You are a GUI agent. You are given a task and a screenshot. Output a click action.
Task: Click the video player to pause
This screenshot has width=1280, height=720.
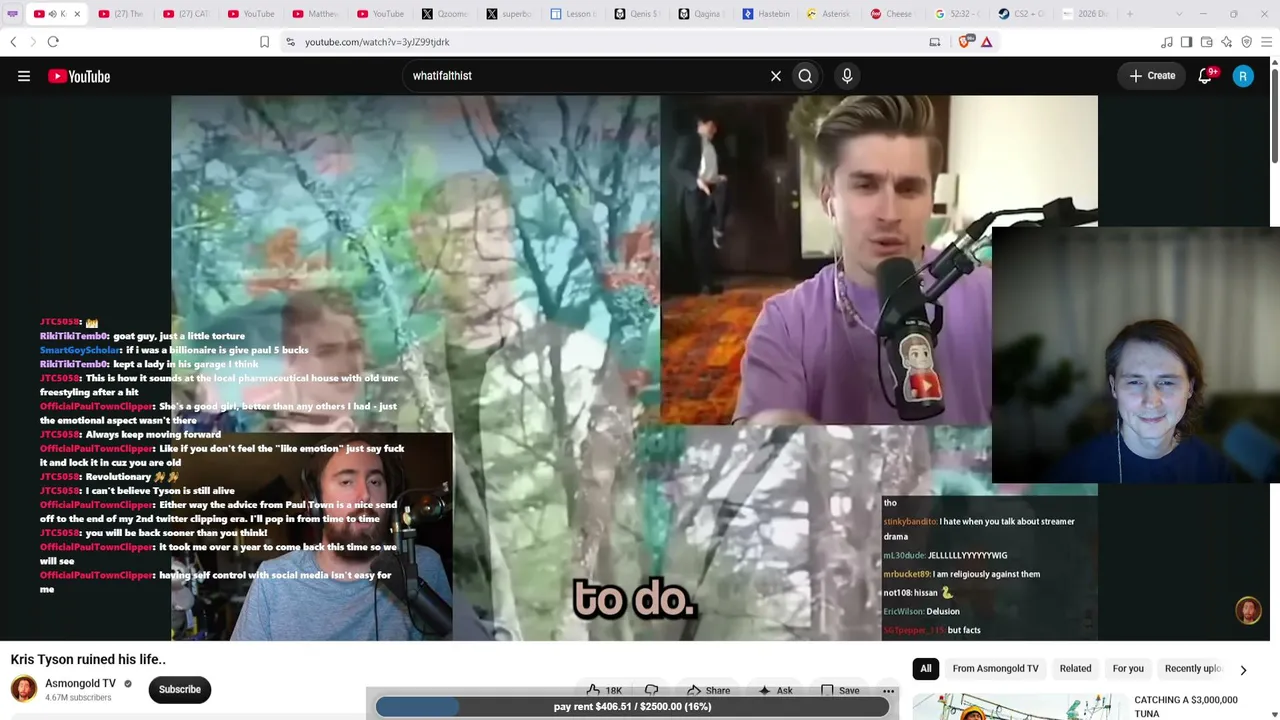coord(634,368)
